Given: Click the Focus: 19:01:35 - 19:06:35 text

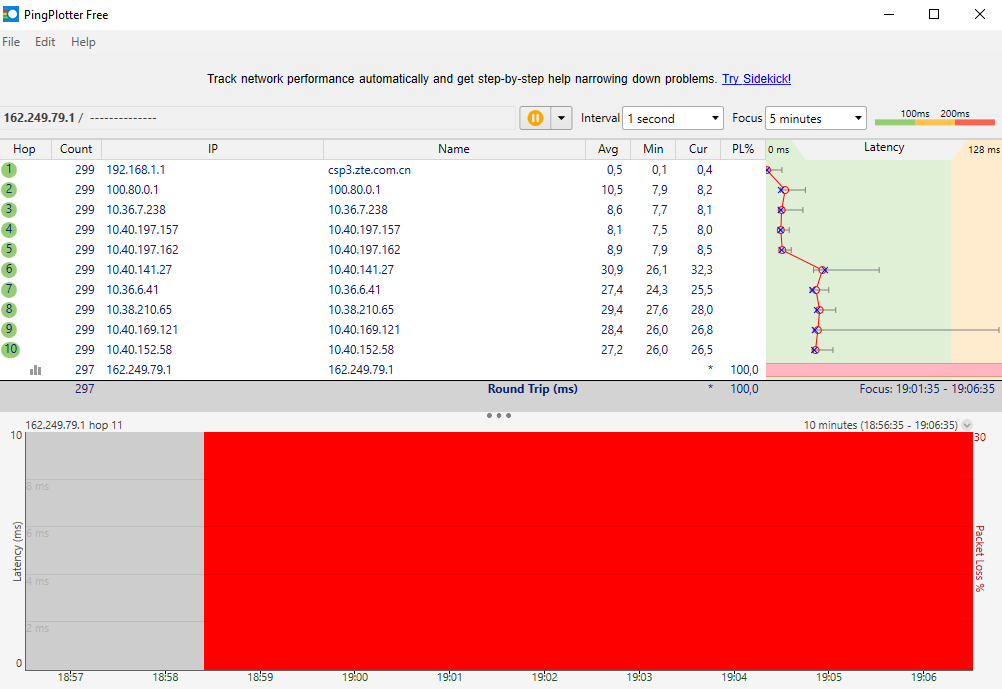Looking at the screenshot, I should click(x=927, y=389).
